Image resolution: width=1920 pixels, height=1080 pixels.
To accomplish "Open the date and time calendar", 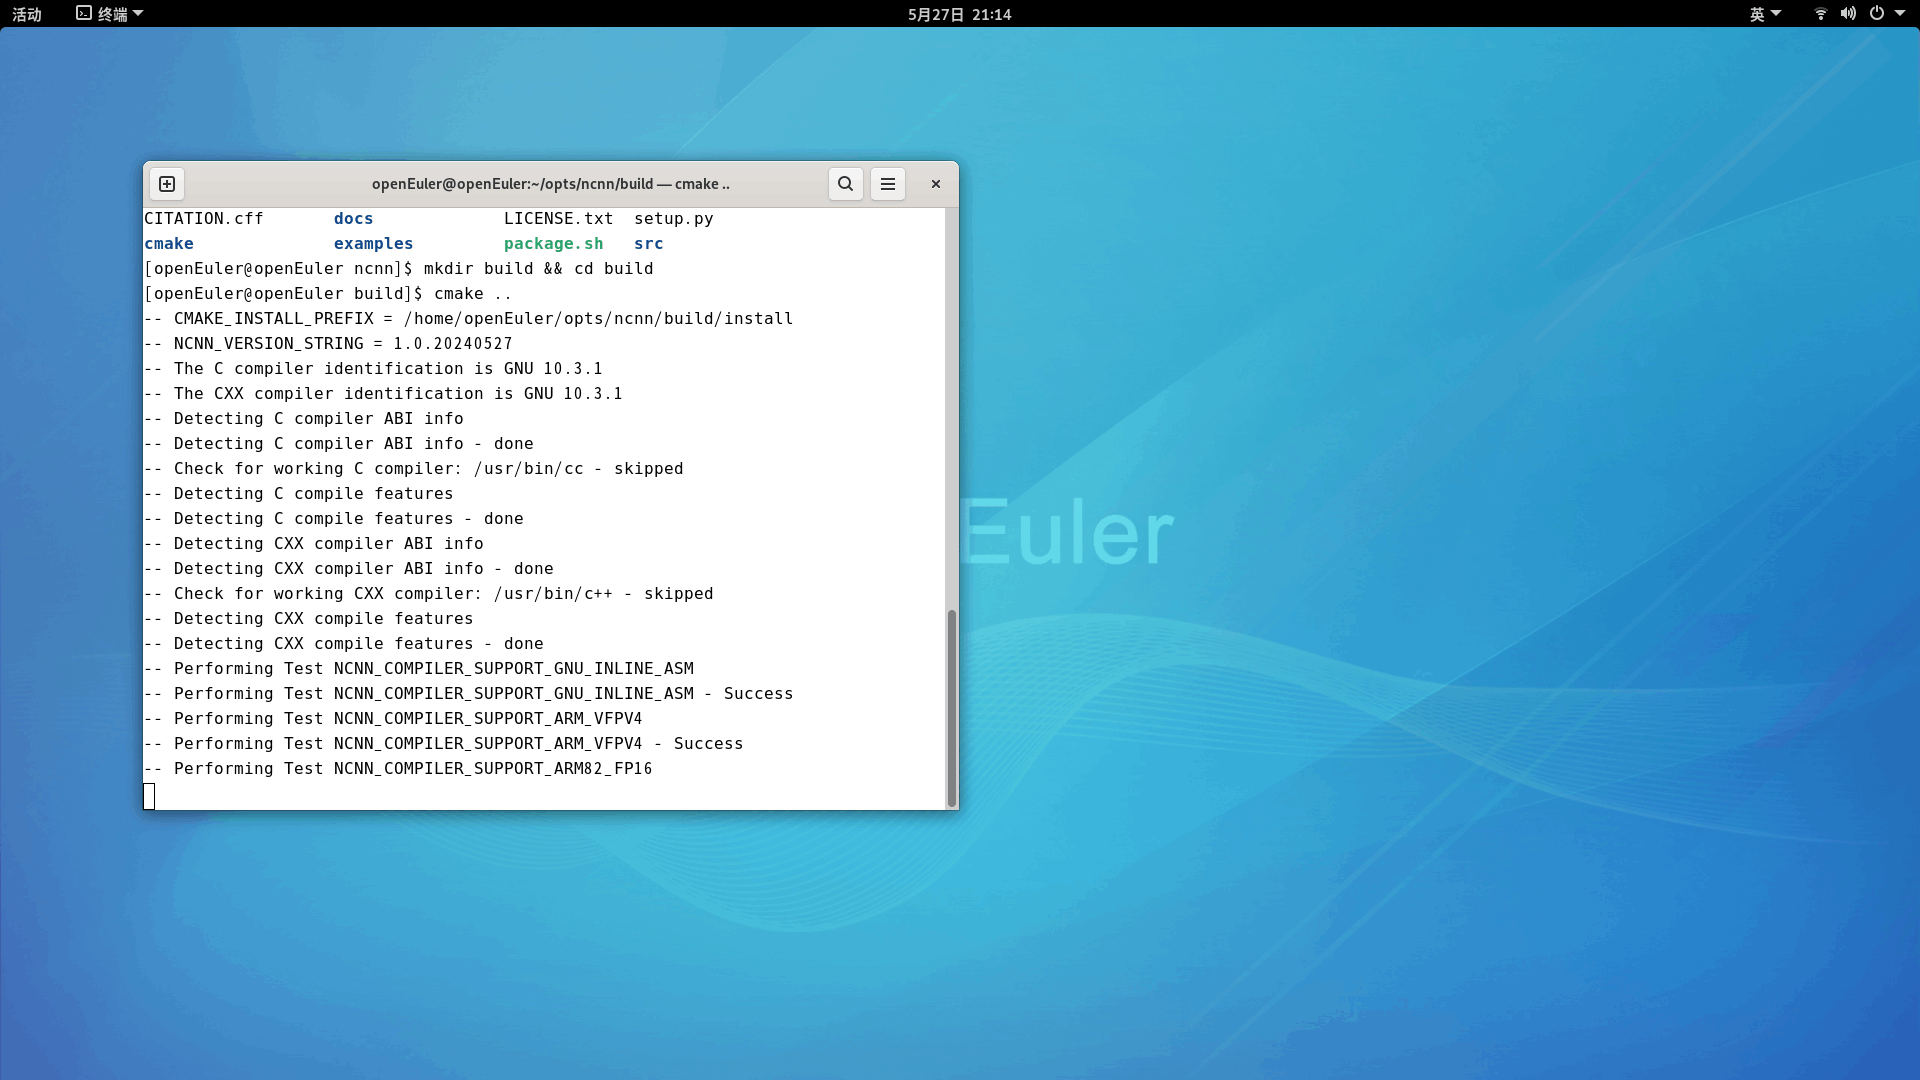I will coord(959,14).
